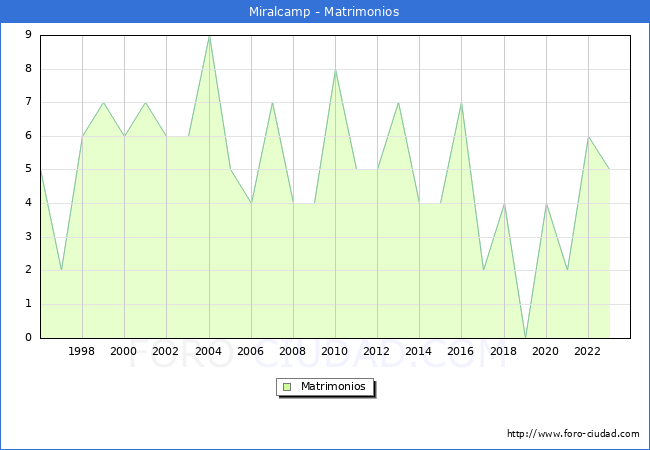
Task: Click the Matrimonios legend label
Action: [333, 386]
